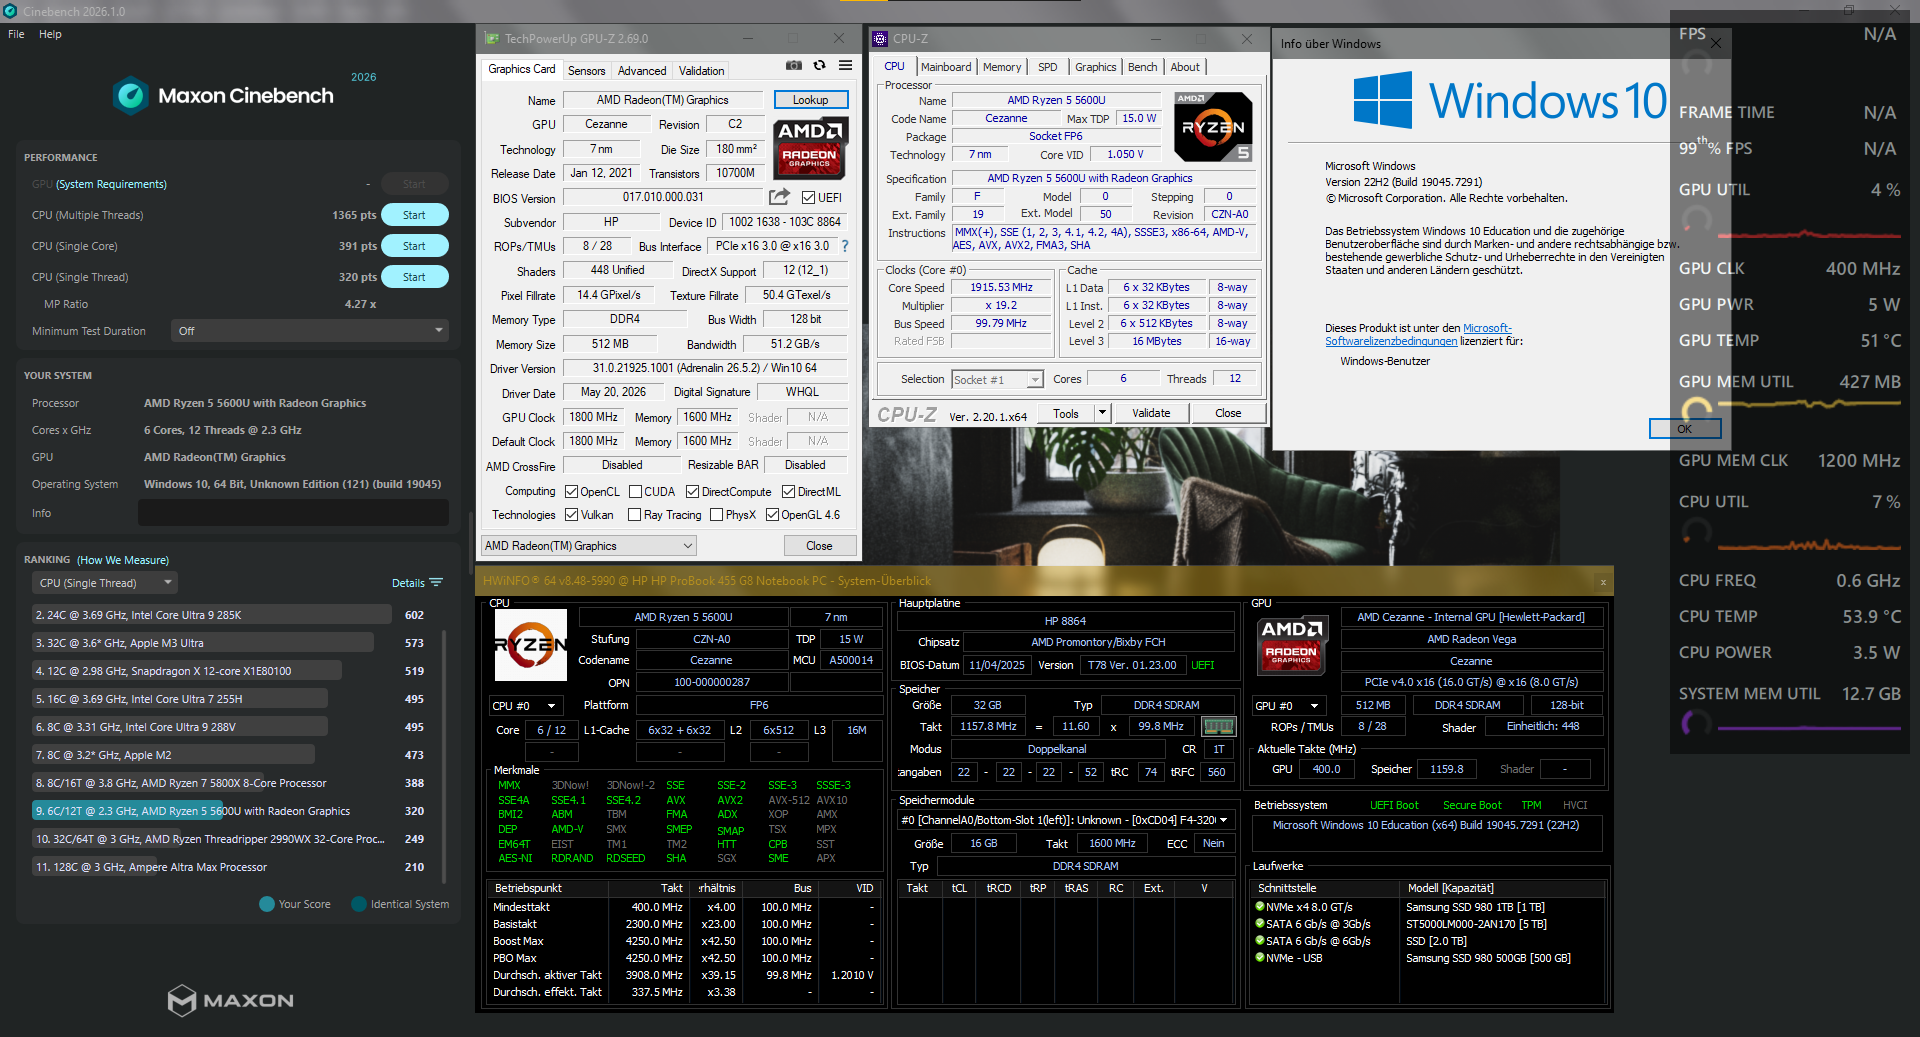Click the AMD Radeon logo in GPU-Z

click(811, 147)
